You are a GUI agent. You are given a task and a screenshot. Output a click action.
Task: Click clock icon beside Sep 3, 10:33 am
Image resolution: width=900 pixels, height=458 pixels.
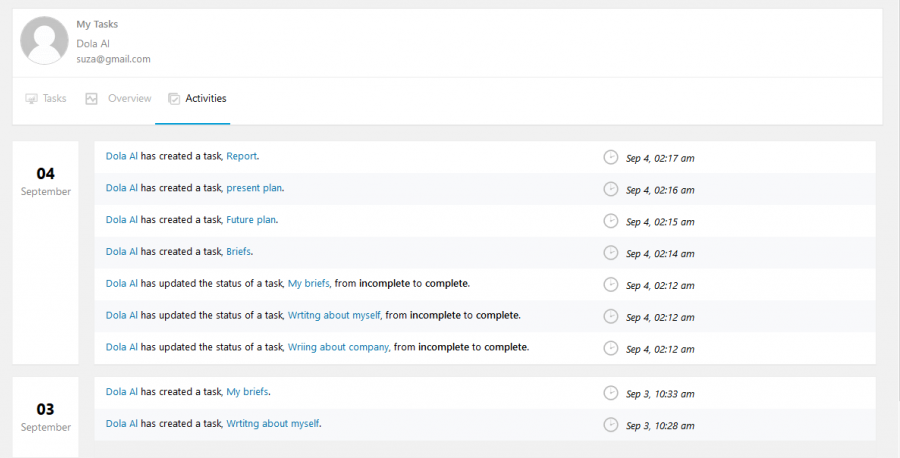611,393
